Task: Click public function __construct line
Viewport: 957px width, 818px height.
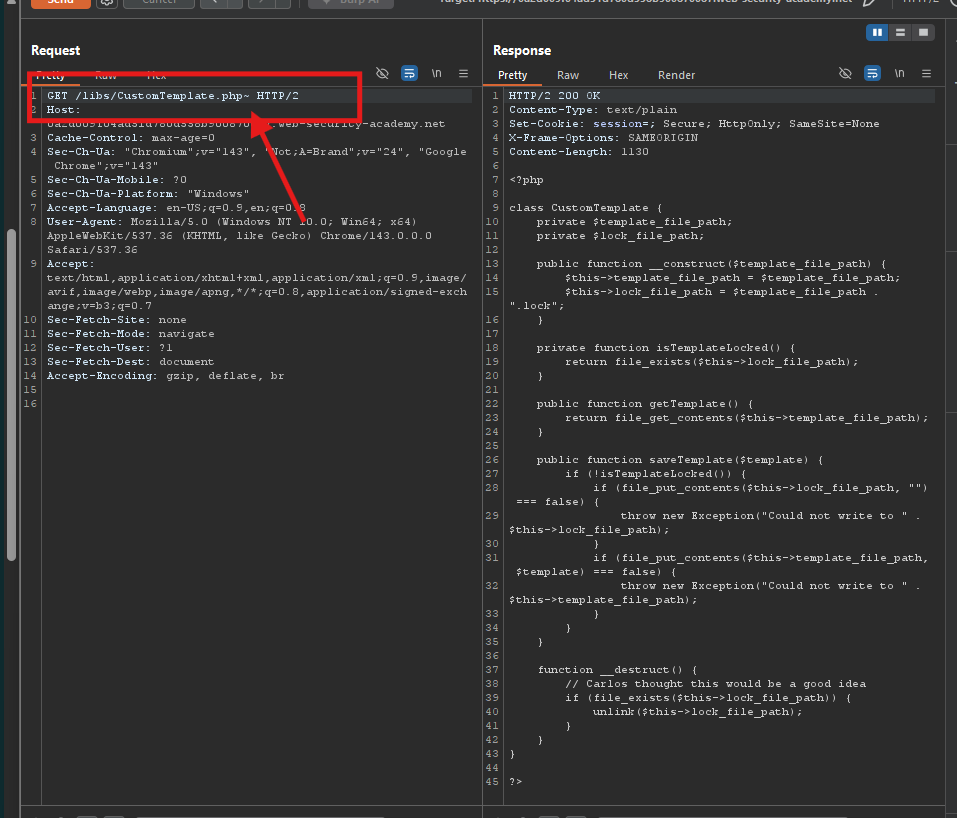Action: coord(711,264)
